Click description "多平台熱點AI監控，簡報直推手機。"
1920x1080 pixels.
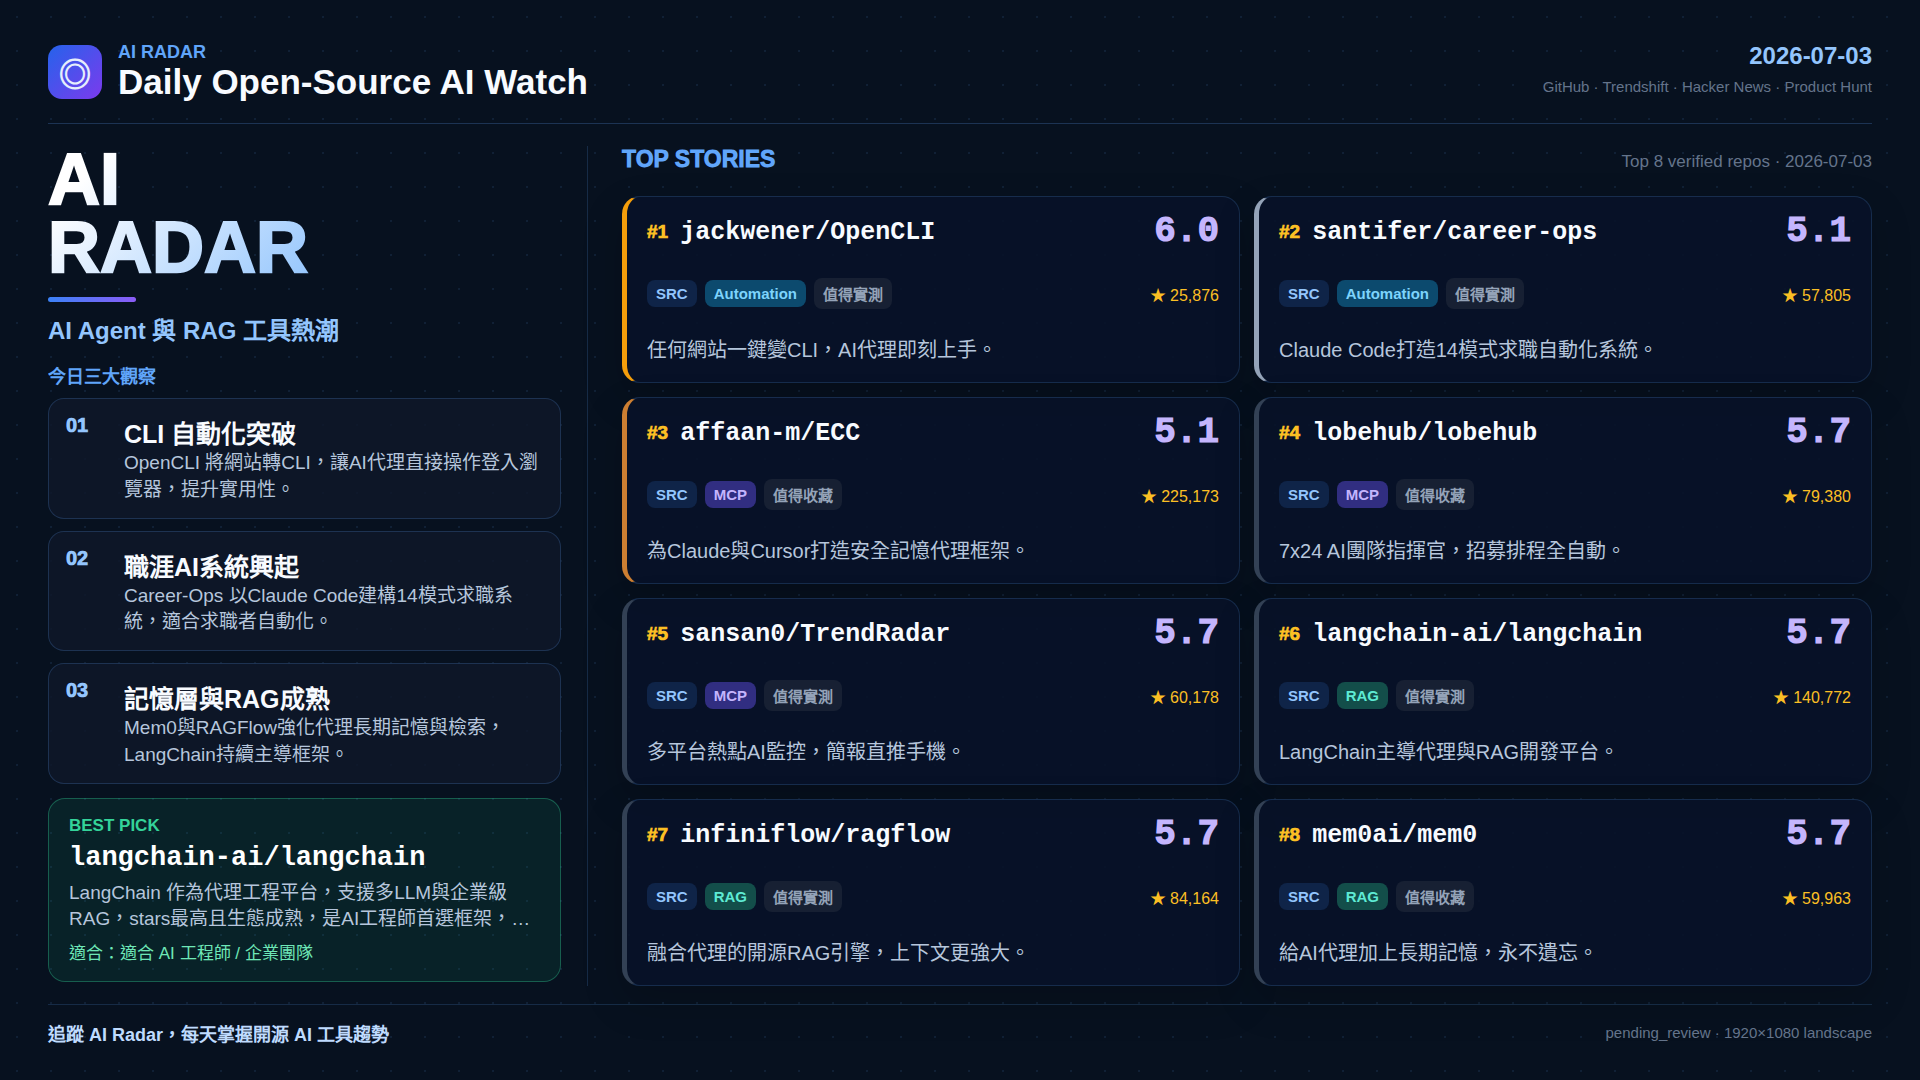[x=805, y=752]
